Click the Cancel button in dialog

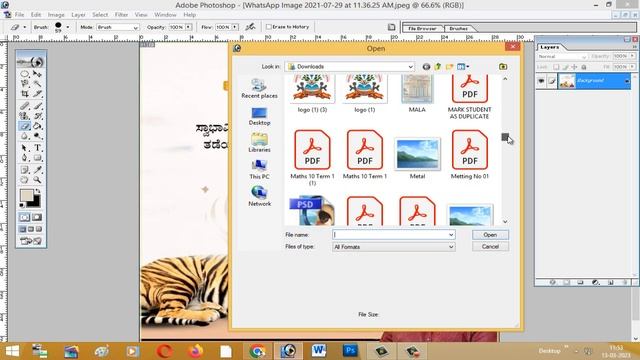[x=490, y=247]
